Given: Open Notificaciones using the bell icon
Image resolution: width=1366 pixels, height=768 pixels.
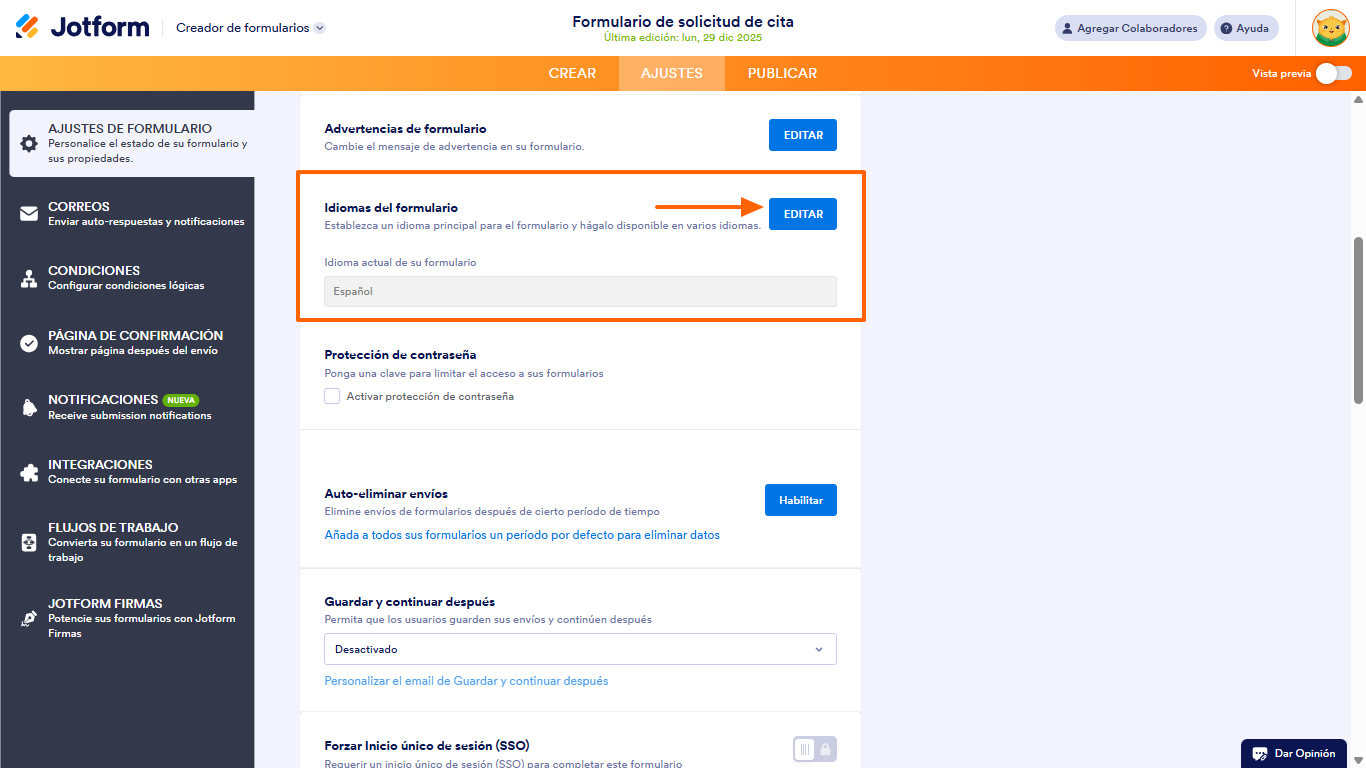Looking at the screenshot, I should [29, 407].
